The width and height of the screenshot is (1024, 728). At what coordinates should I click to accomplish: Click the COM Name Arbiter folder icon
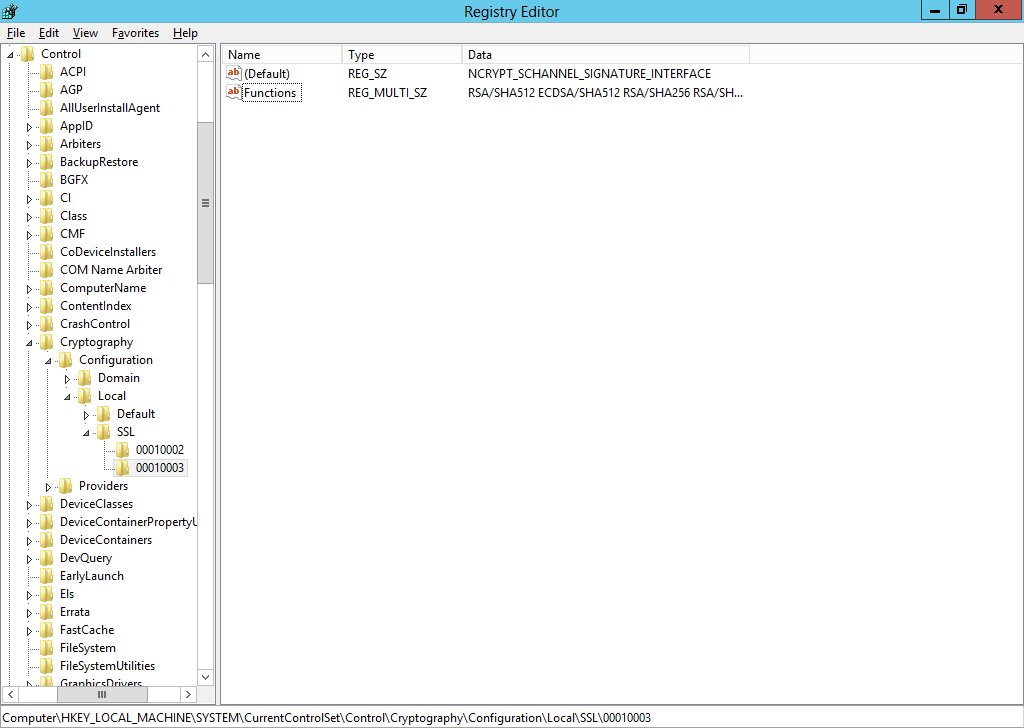[46, 270]
